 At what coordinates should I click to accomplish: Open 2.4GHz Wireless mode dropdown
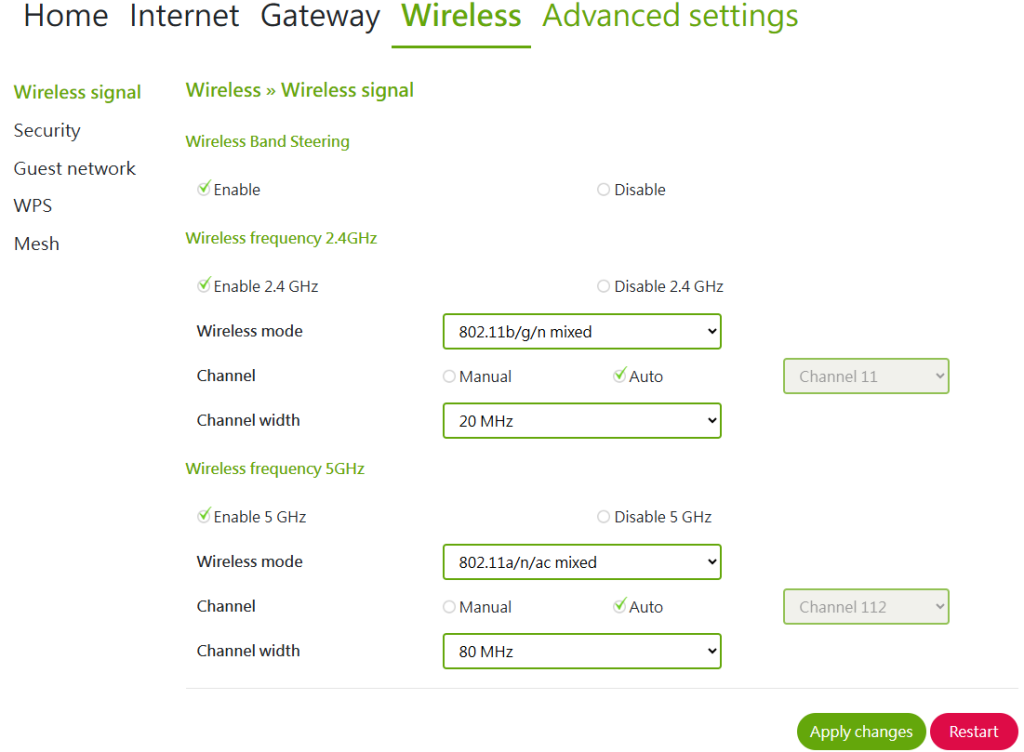pos(581,332)
